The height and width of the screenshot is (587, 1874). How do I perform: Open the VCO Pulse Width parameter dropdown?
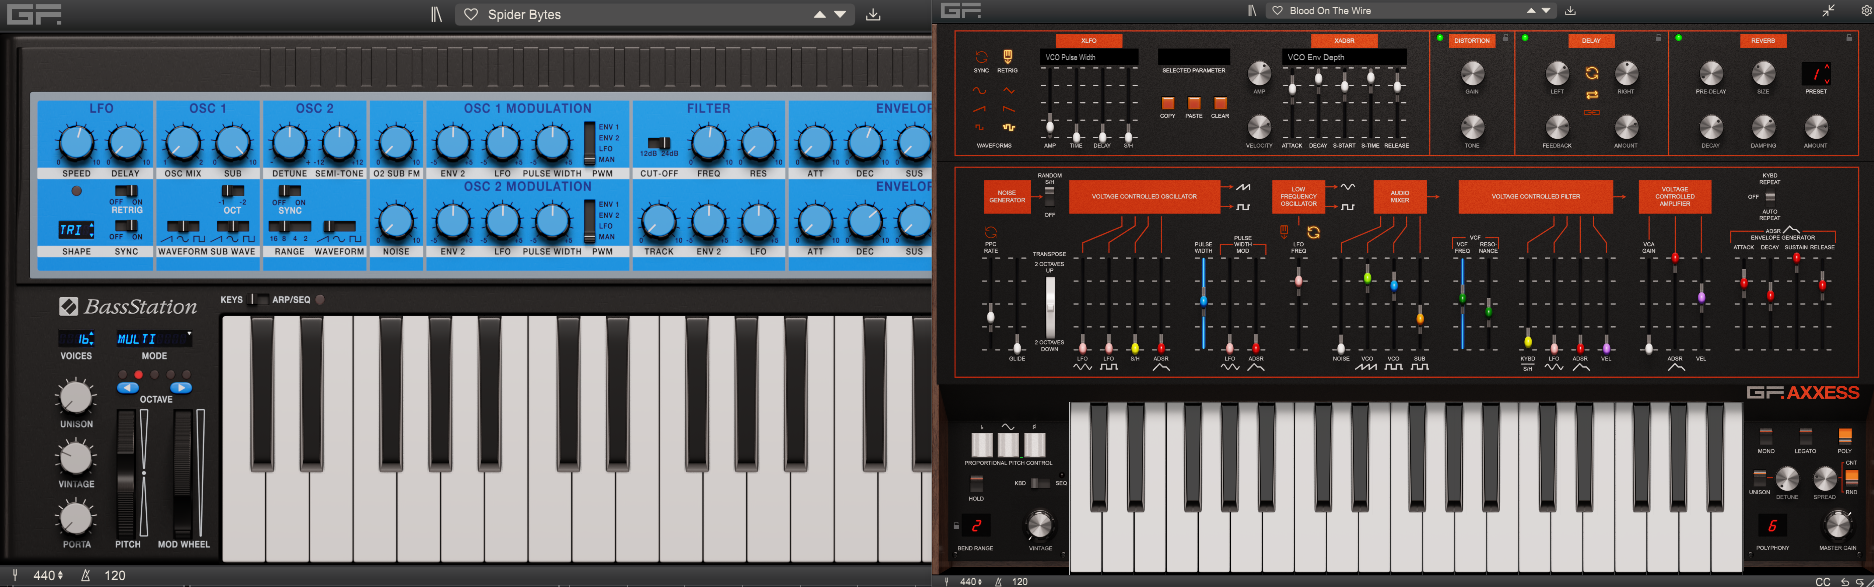(x=1089, y=57)
